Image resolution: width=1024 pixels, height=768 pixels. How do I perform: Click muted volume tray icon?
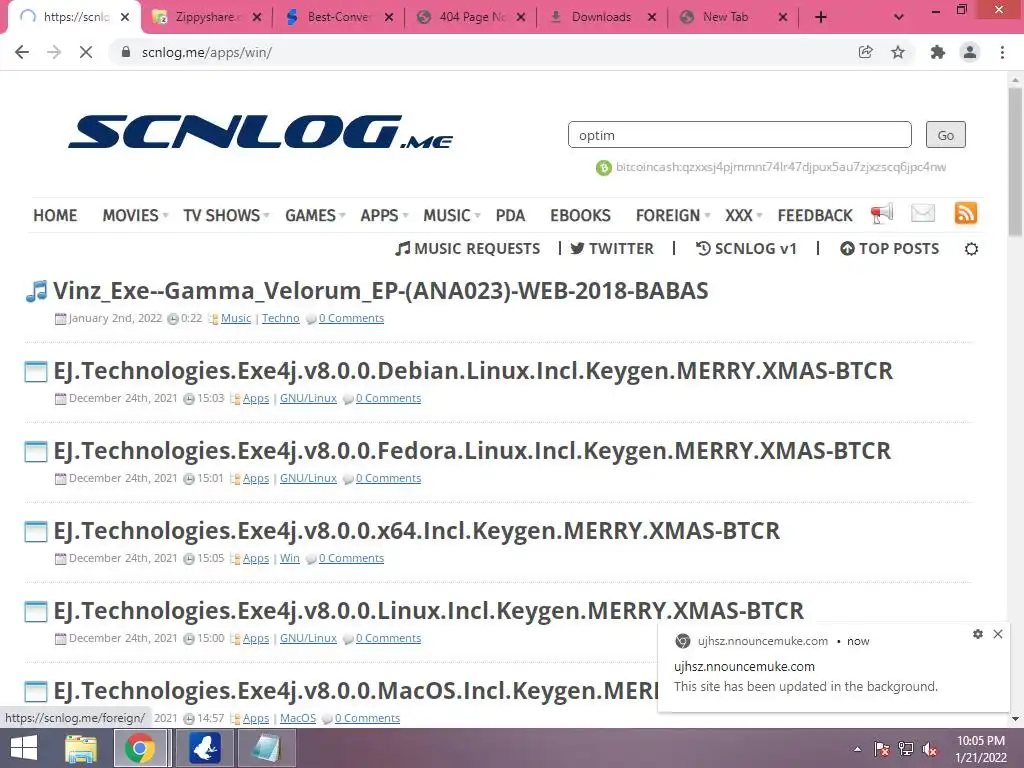(930, 749)
